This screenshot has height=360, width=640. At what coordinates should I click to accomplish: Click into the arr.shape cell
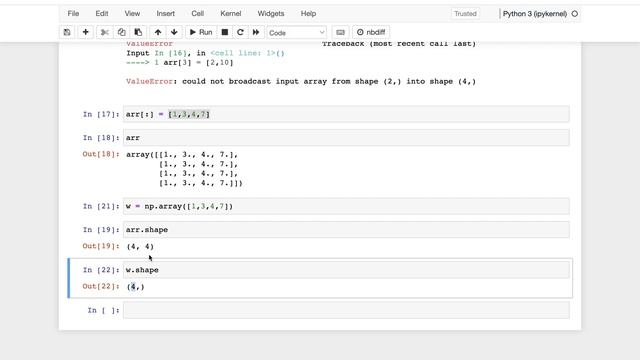pos(346,229)
